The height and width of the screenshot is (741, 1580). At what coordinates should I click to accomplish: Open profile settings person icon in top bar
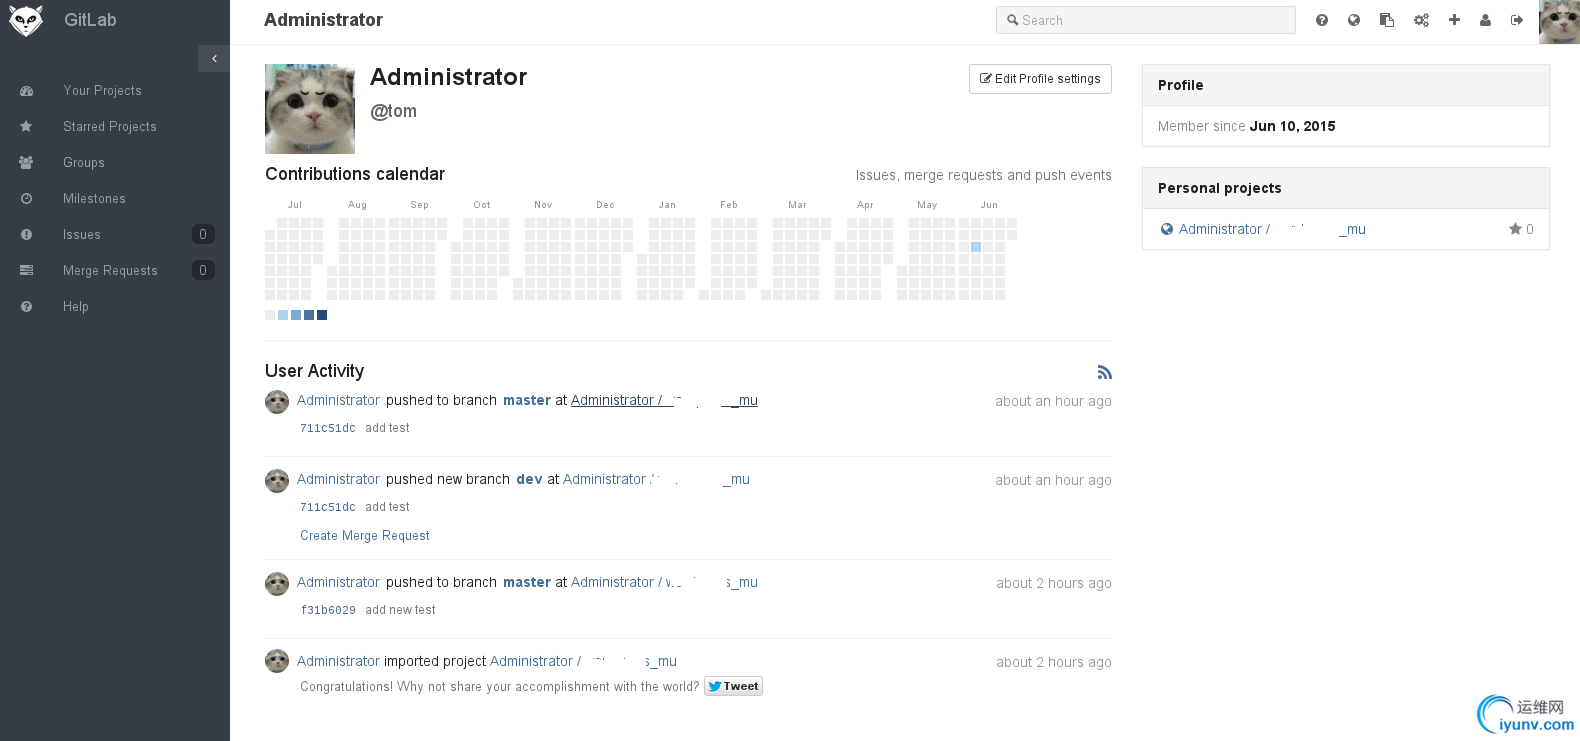[x=1486, y=20]
